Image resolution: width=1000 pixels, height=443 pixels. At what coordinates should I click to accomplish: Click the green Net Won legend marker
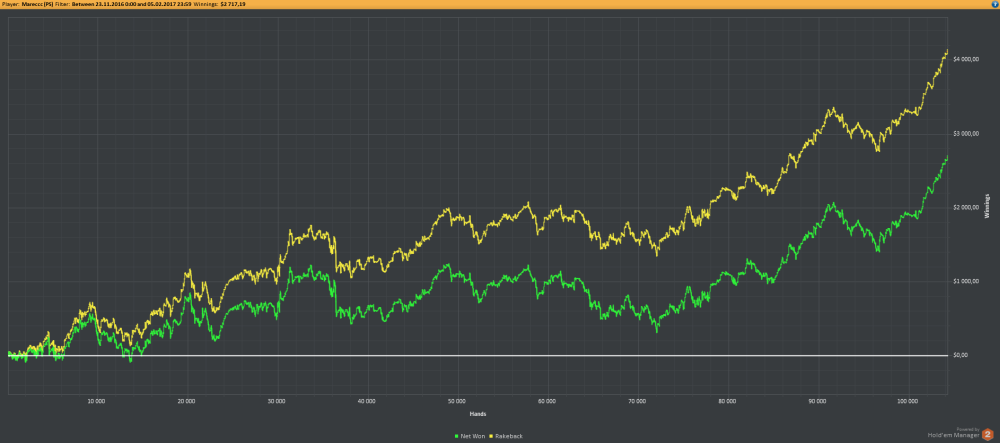point(456,436)
